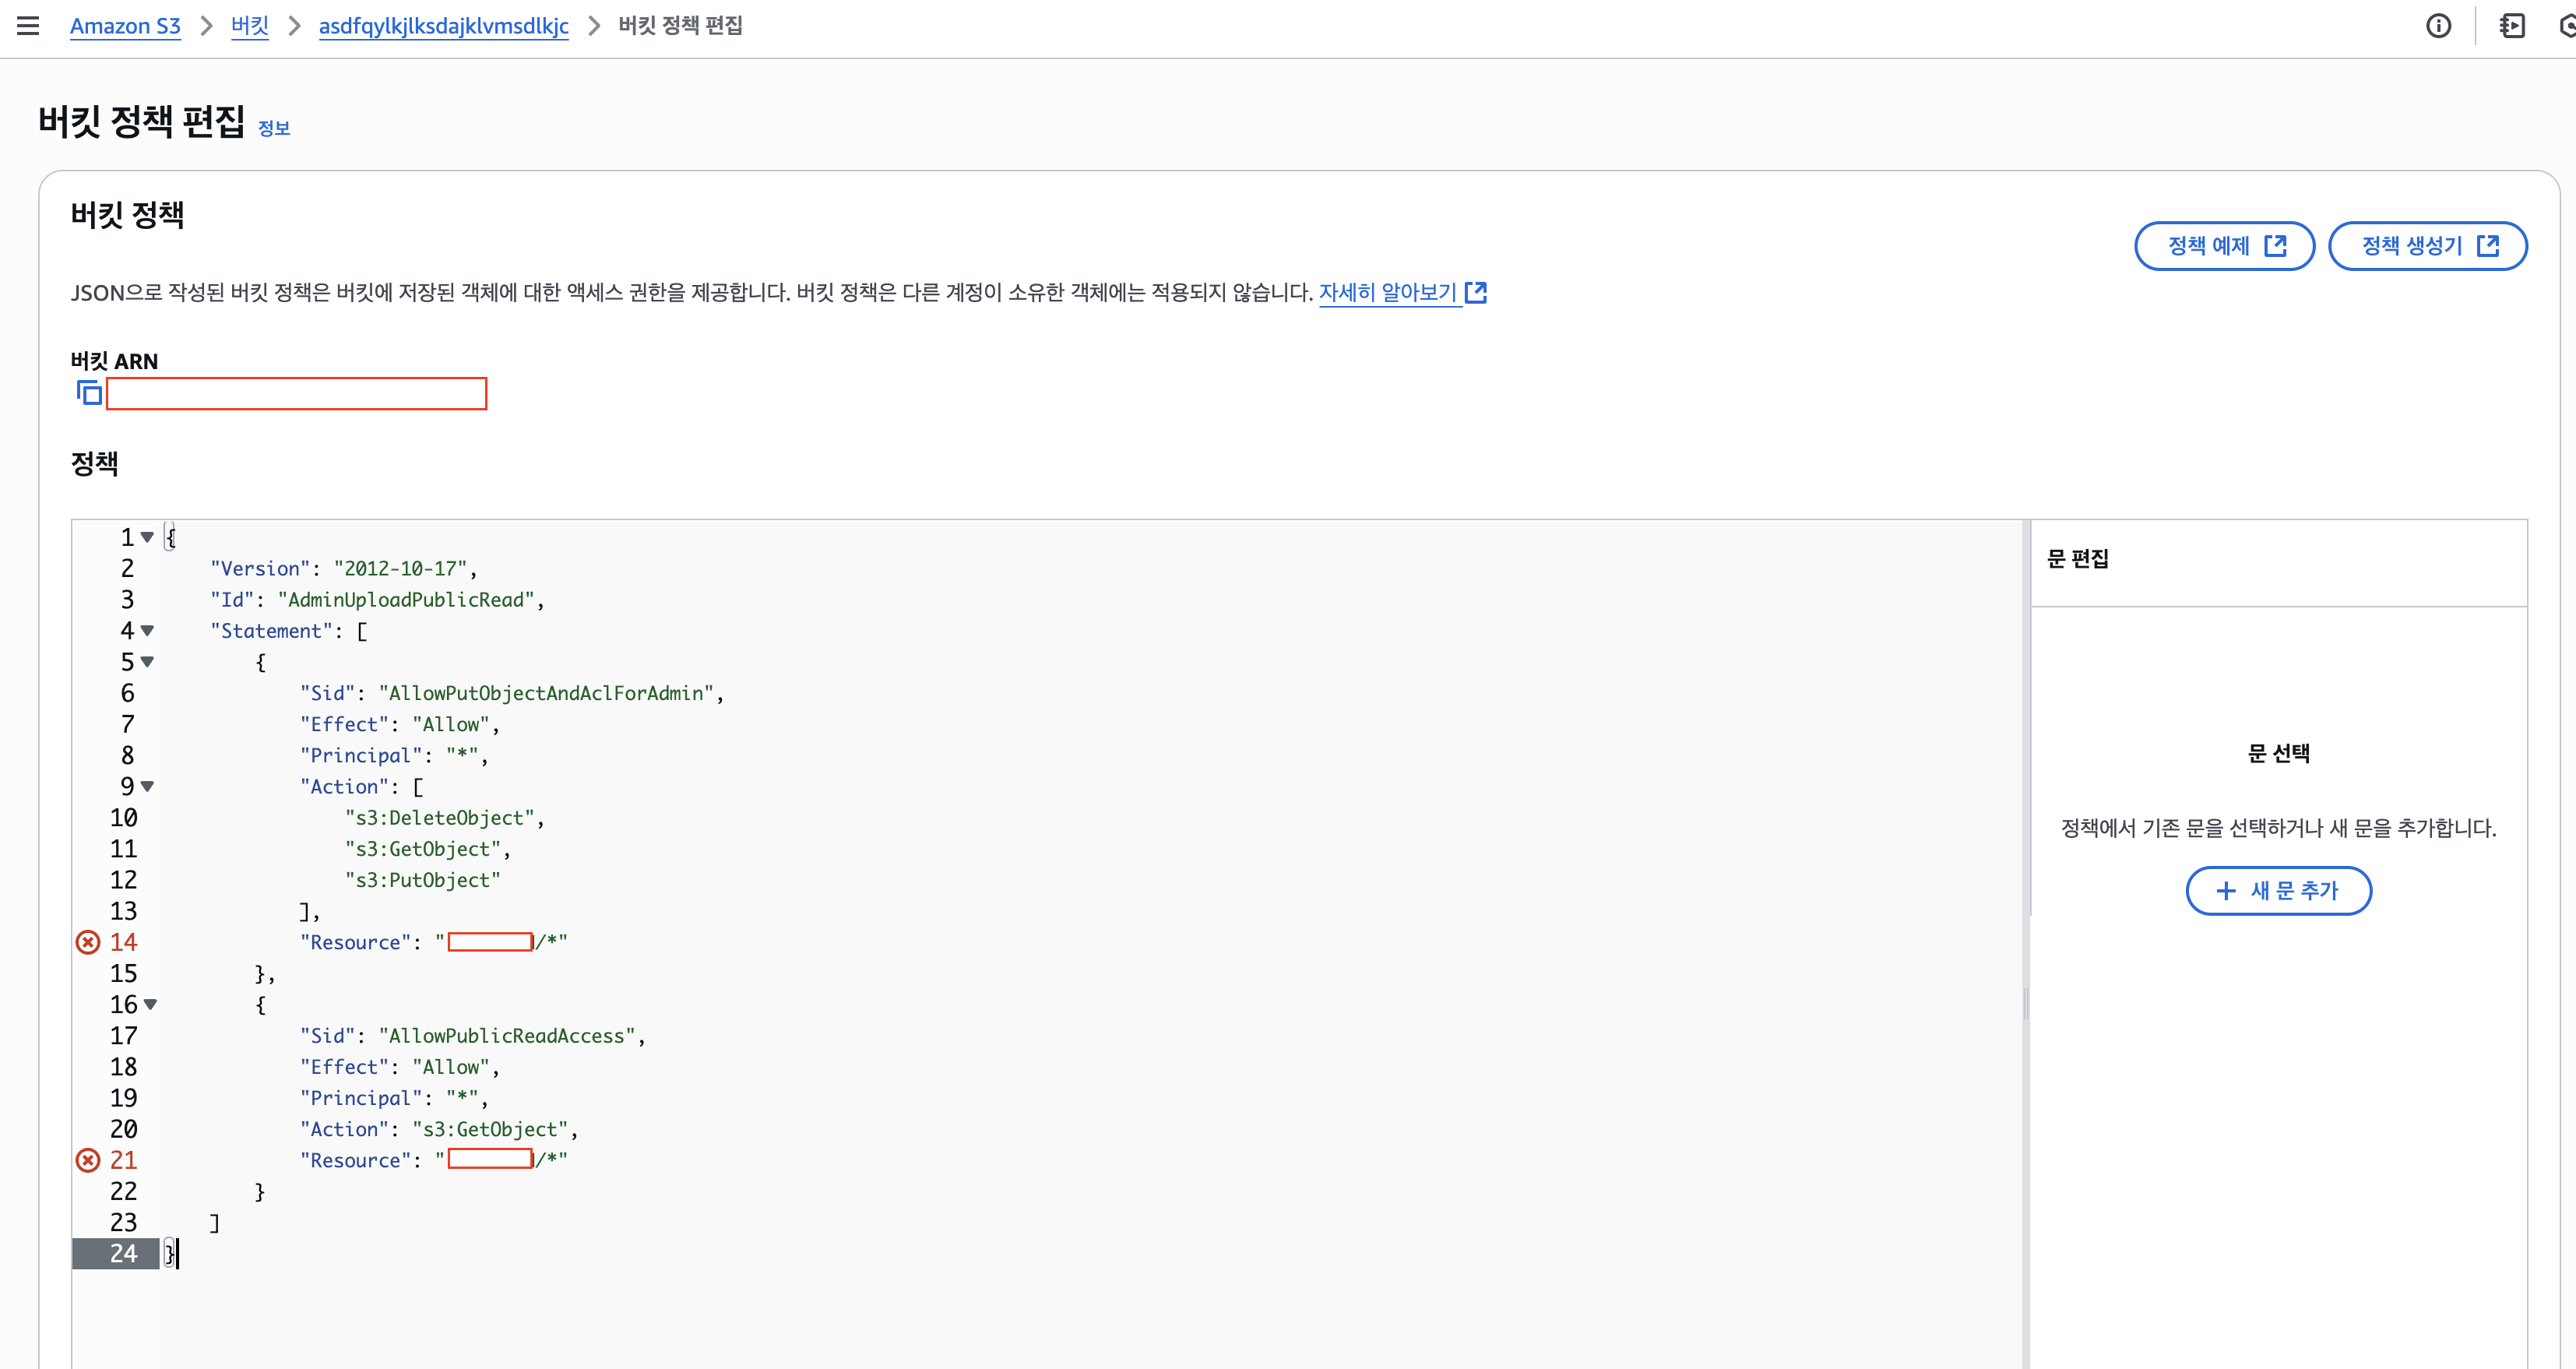Image resolution: width=2576 pixels, height=1369 pixels.
Task: Click the editor panel resize divider handle
Action: [x=2026, y=1002]
